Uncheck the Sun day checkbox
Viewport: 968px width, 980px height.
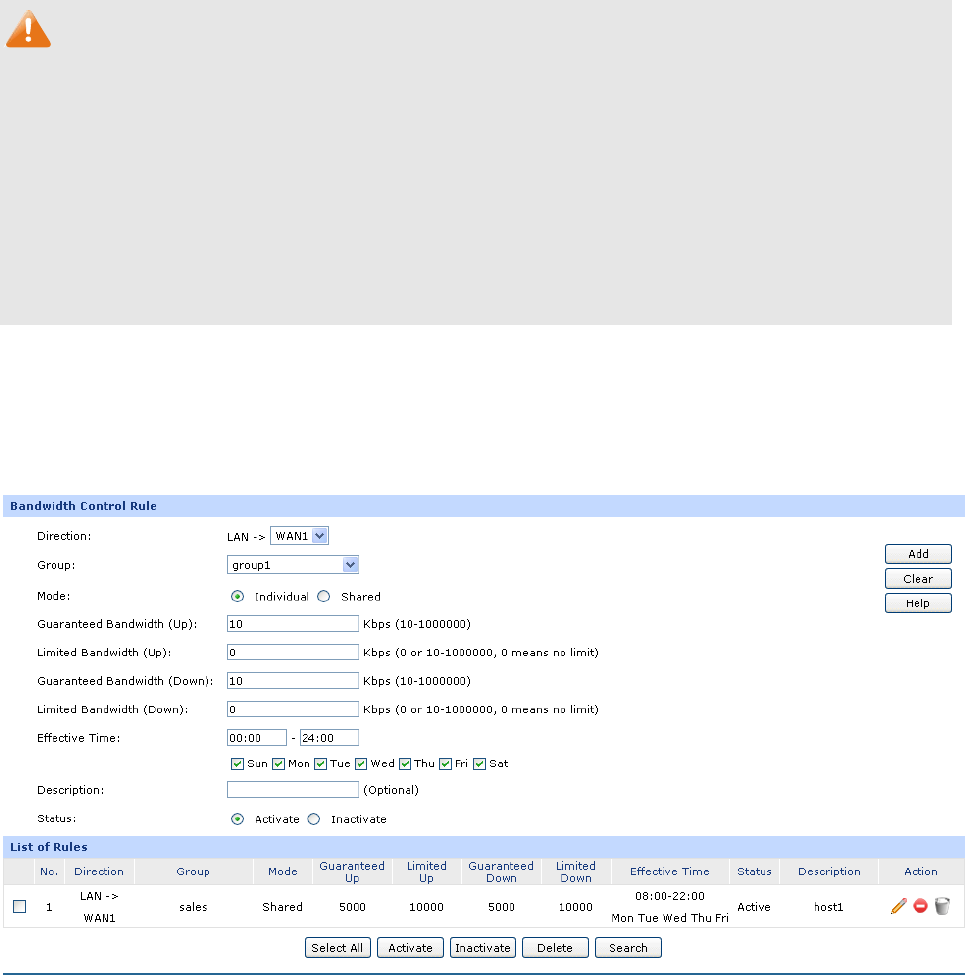237,764
